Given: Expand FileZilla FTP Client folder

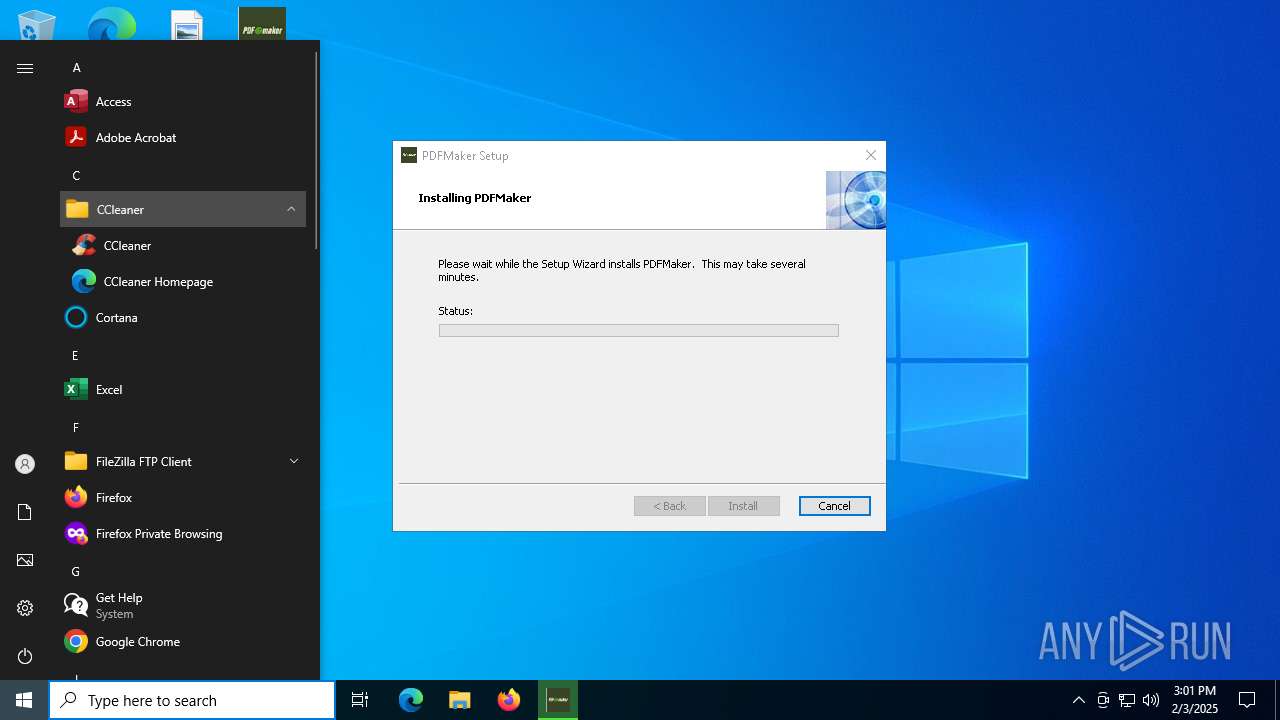Looking at the screenshot, I should (x=183, y=461).
